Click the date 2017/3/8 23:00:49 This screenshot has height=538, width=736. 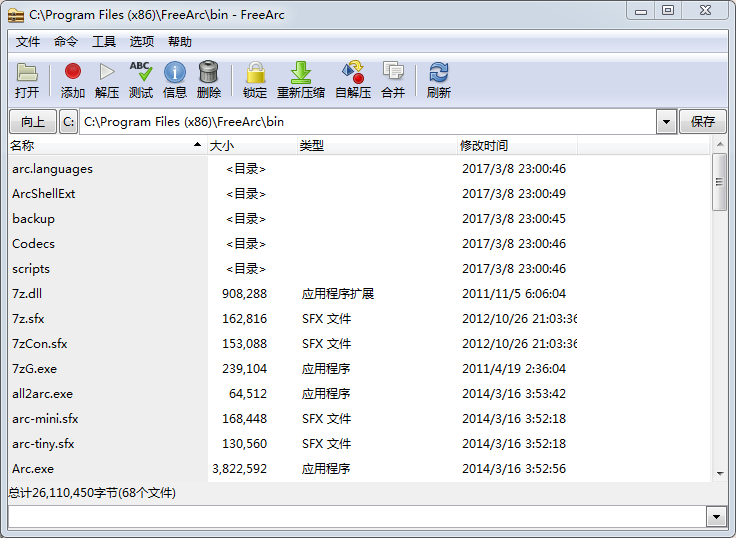pos(514,193)
